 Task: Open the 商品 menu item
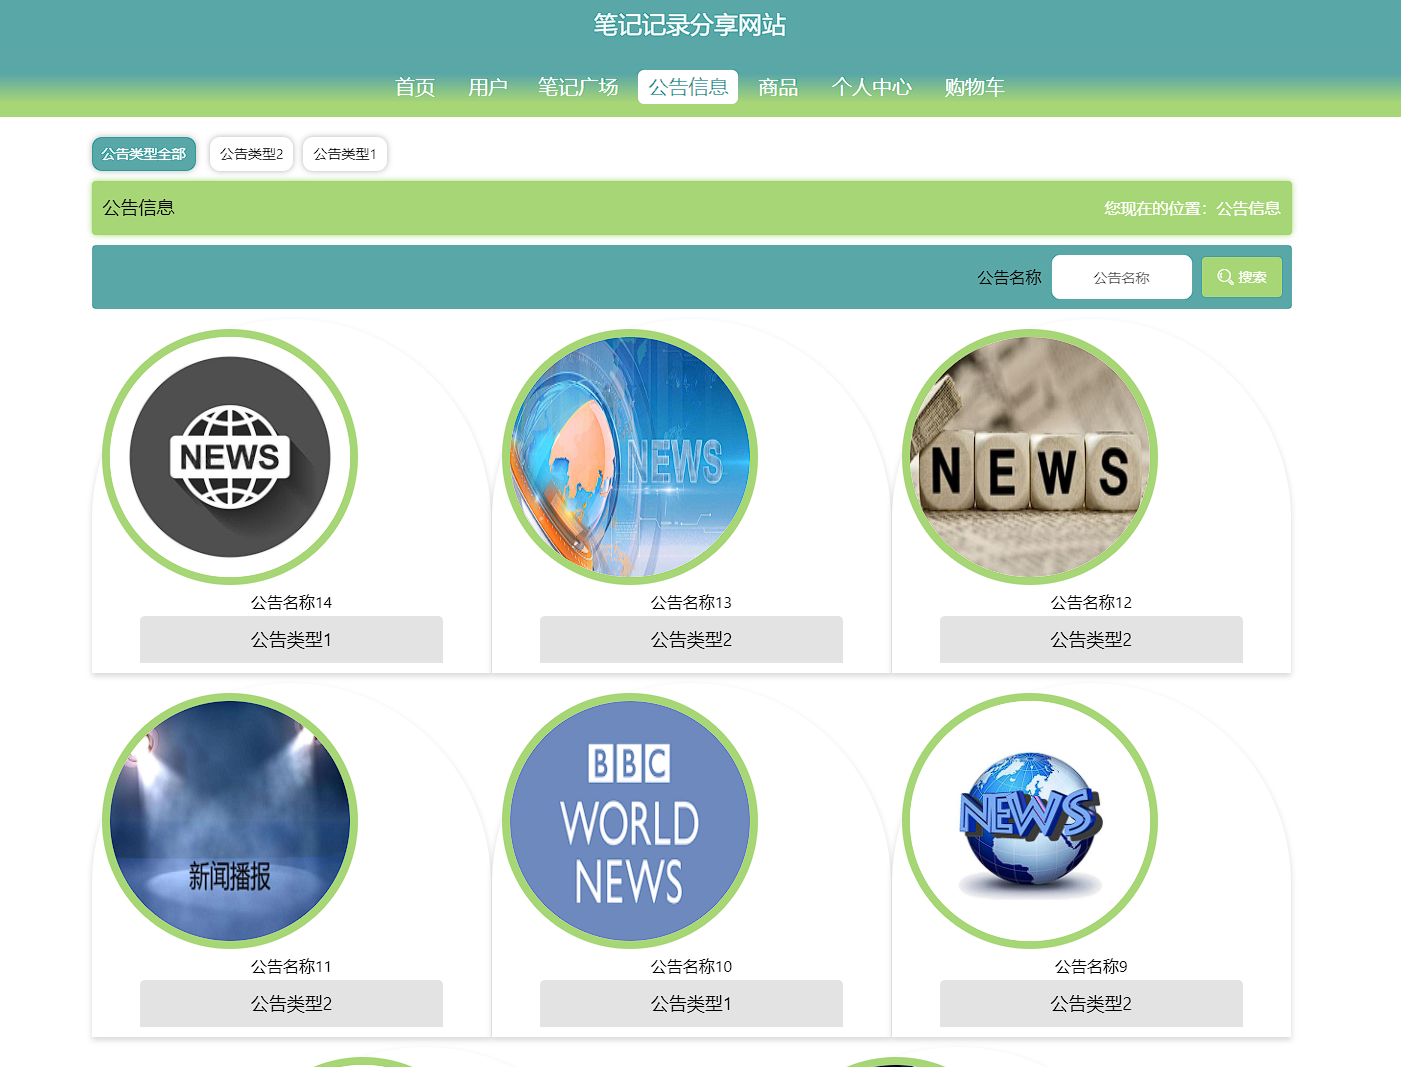pos(778,87)
